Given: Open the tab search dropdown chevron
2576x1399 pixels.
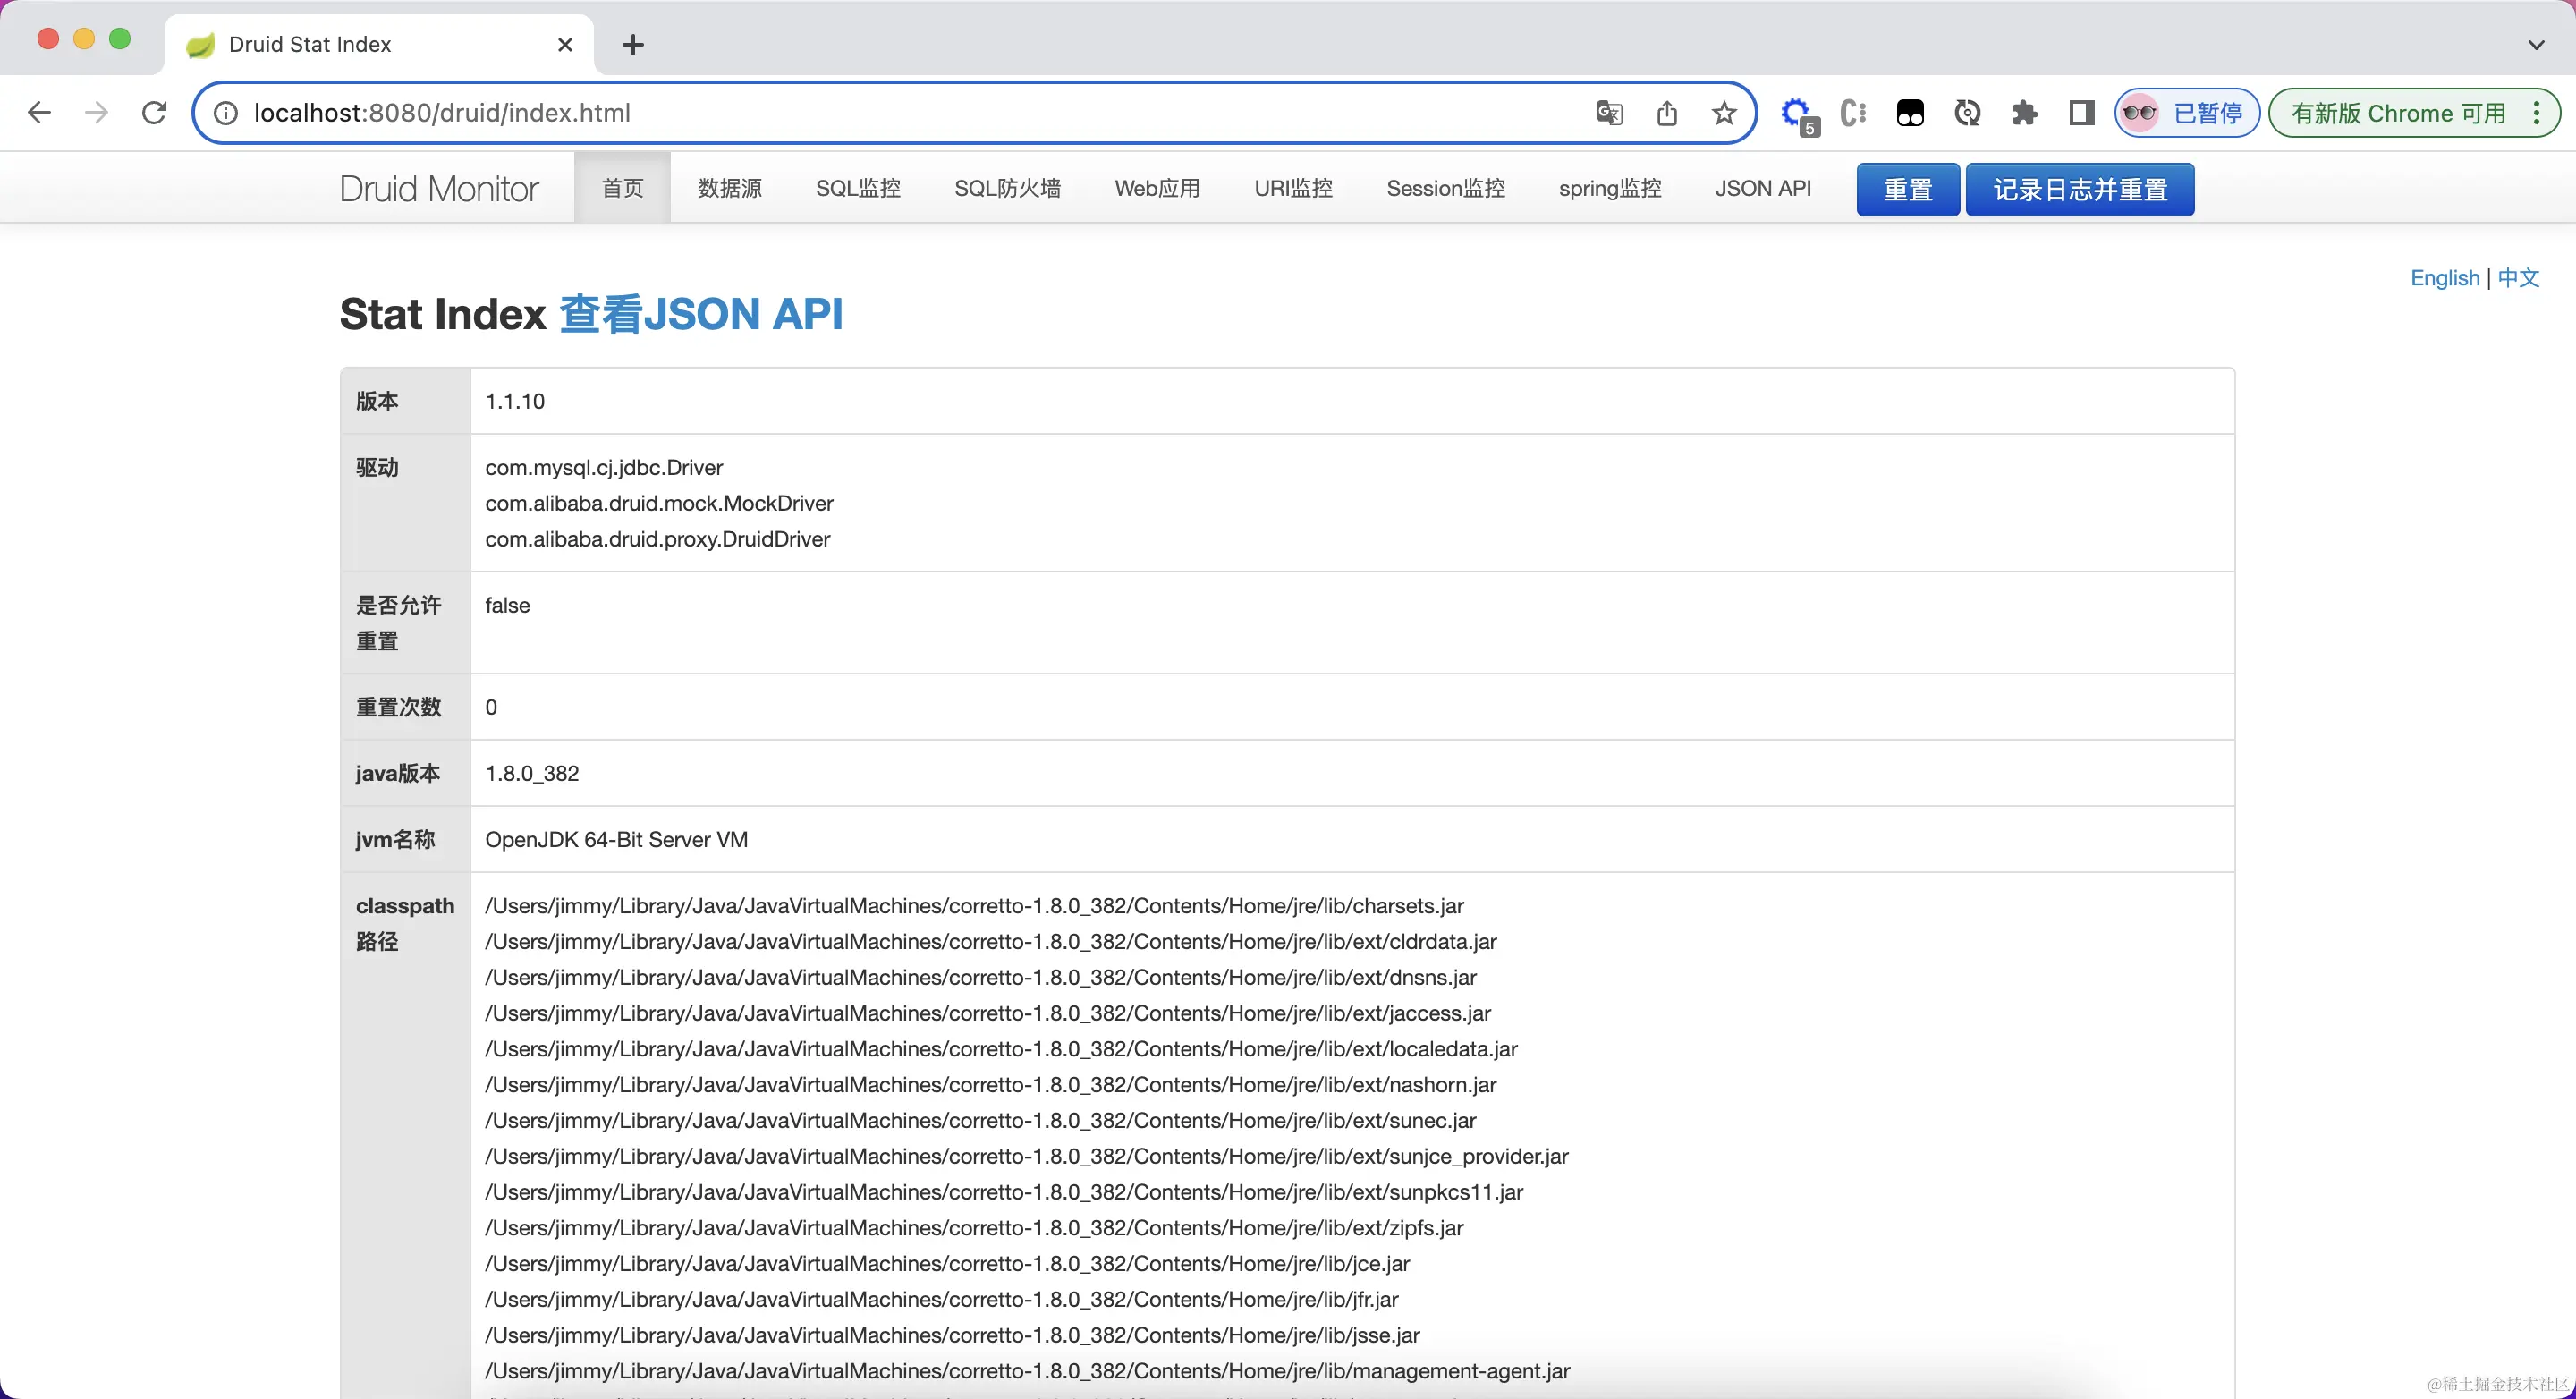Looking at the screenshot, I should pos(2535,44).
